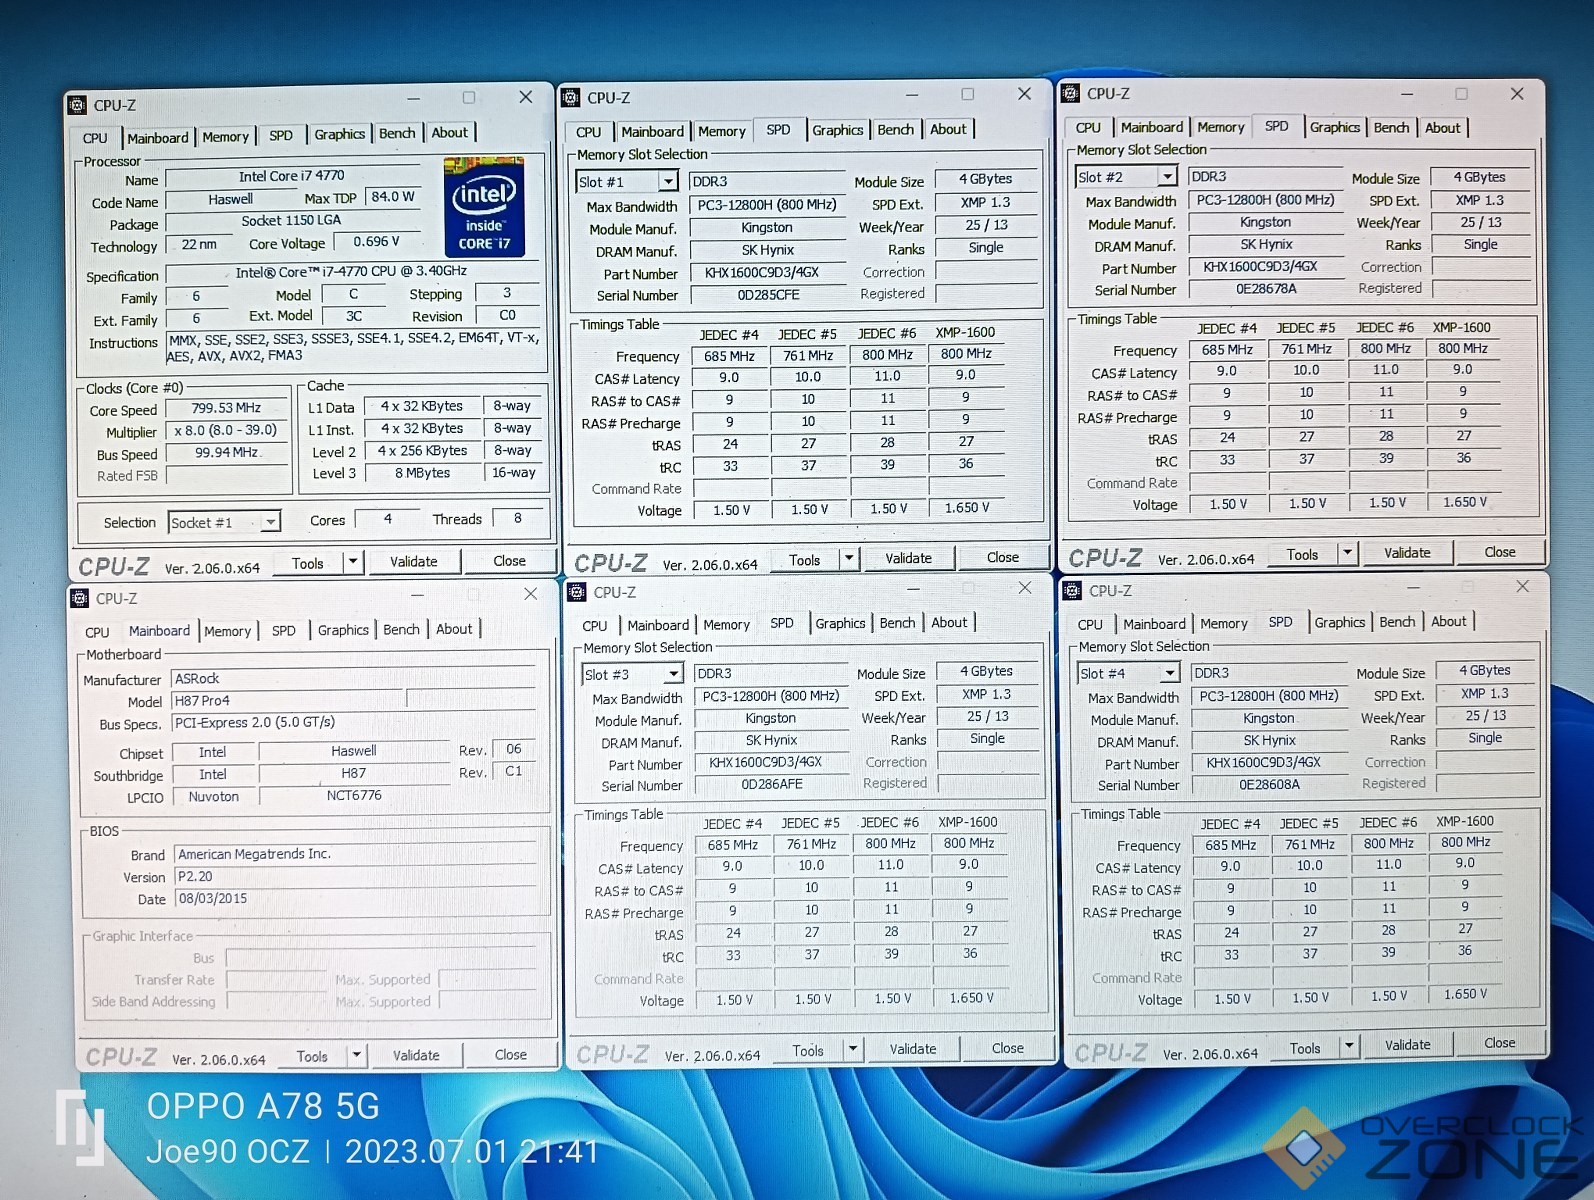Expand the Tools arrow in the Slot #4 window

(x=1349, y=1047)
